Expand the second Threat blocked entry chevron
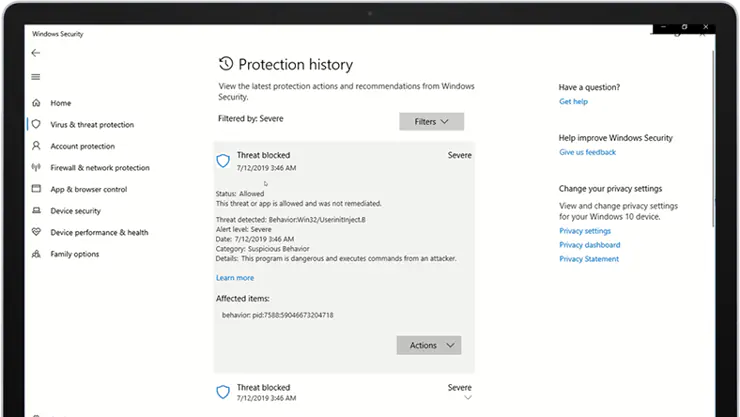The height and width of the screenshot is (417, 740). [468, 398]
